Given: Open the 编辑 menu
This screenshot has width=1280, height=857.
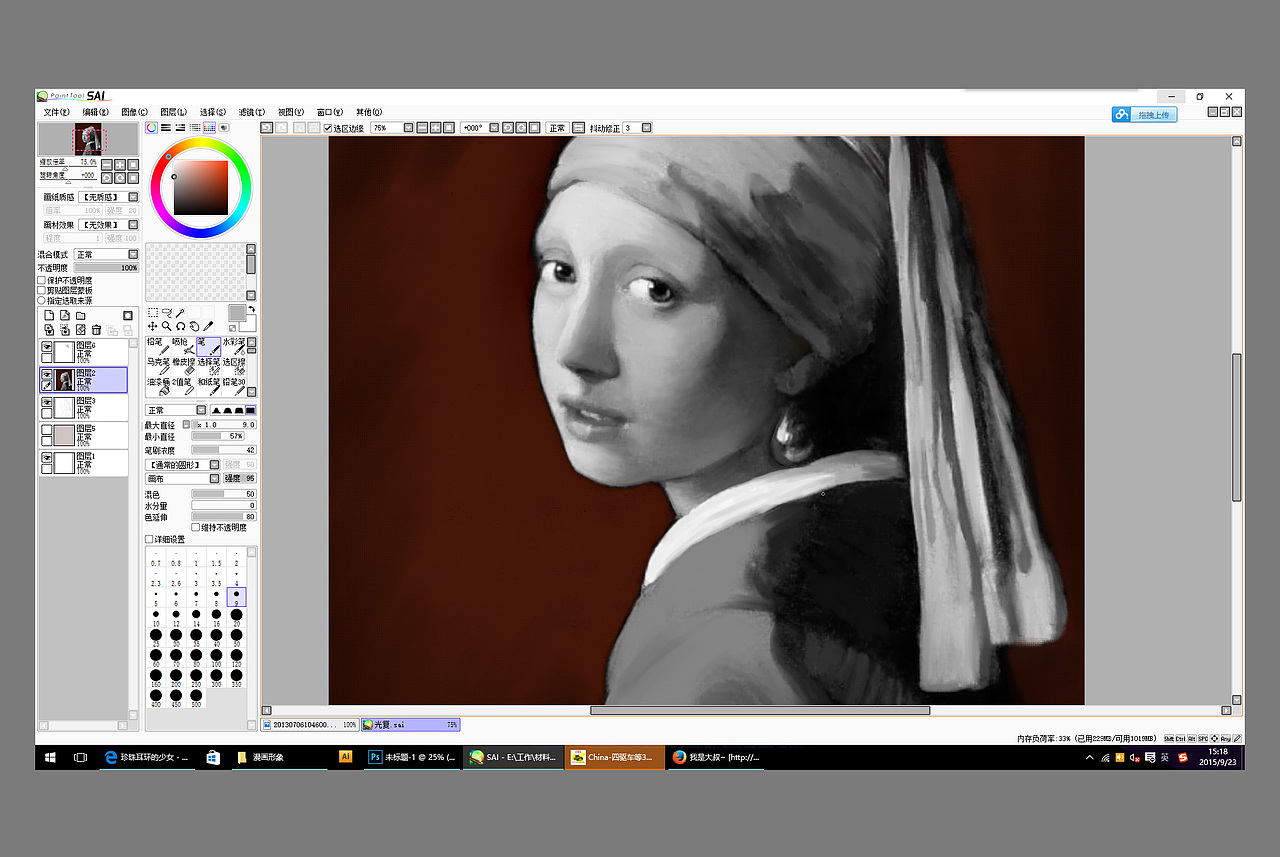Looking at the screenshot, I should pyautogui.click(x=95, y=112).
